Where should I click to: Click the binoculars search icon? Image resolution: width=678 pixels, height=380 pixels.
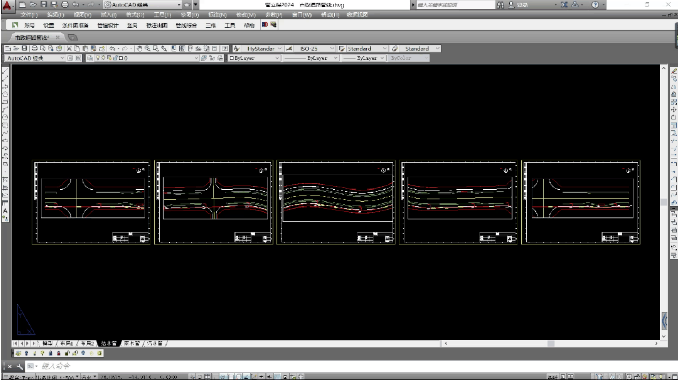500,5
